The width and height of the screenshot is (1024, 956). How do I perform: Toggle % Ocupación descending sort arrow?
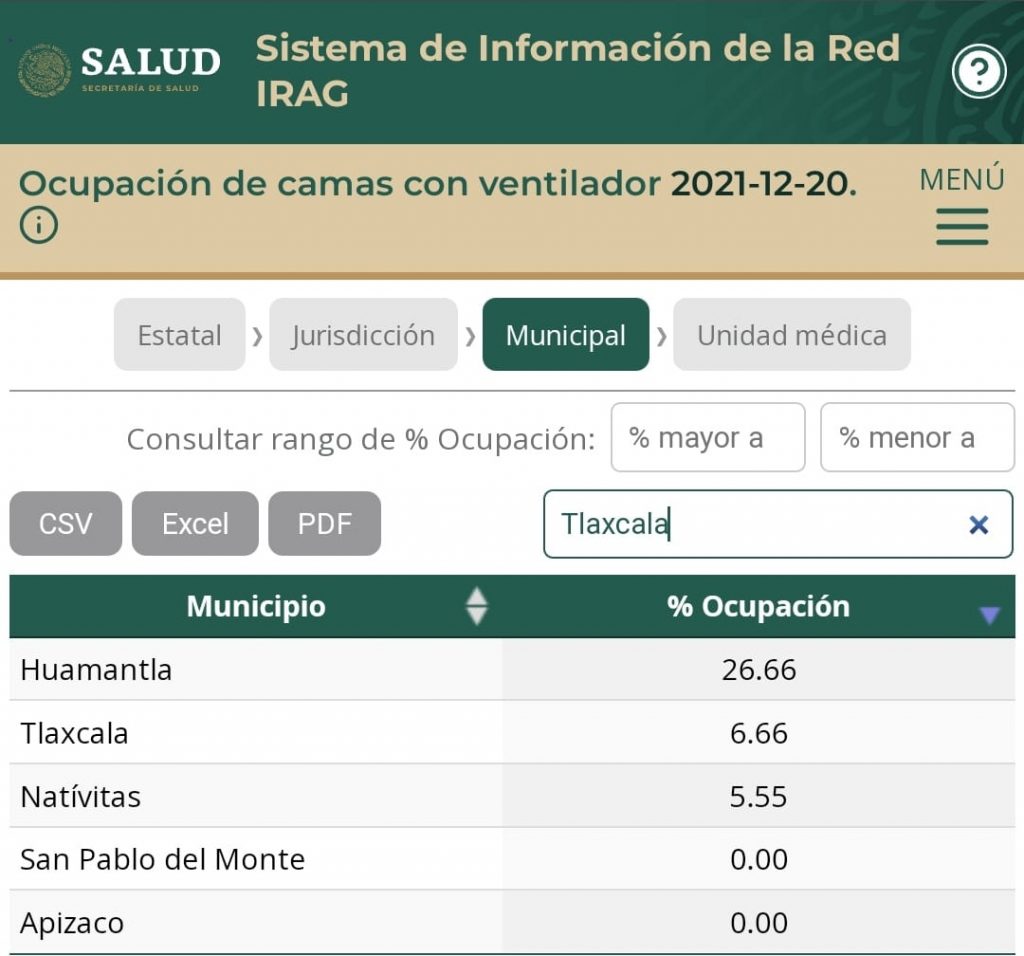[x=989, y=615]
